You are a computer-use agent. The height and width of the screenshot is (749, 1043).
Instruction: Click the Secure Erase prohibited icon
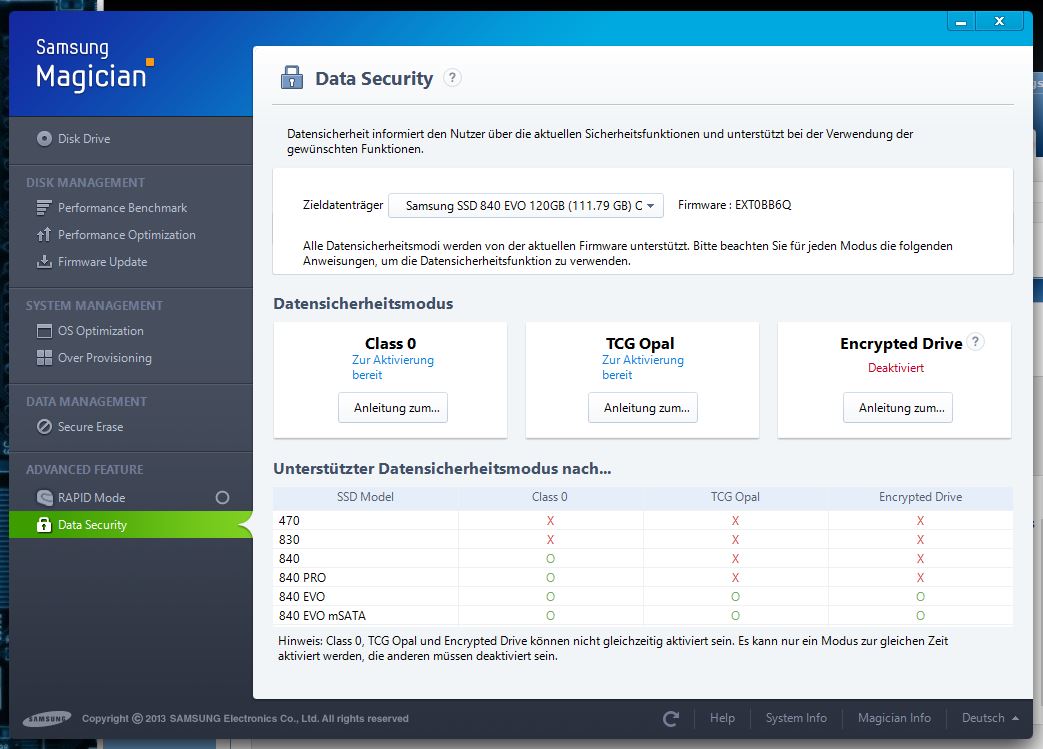[44, 426]
